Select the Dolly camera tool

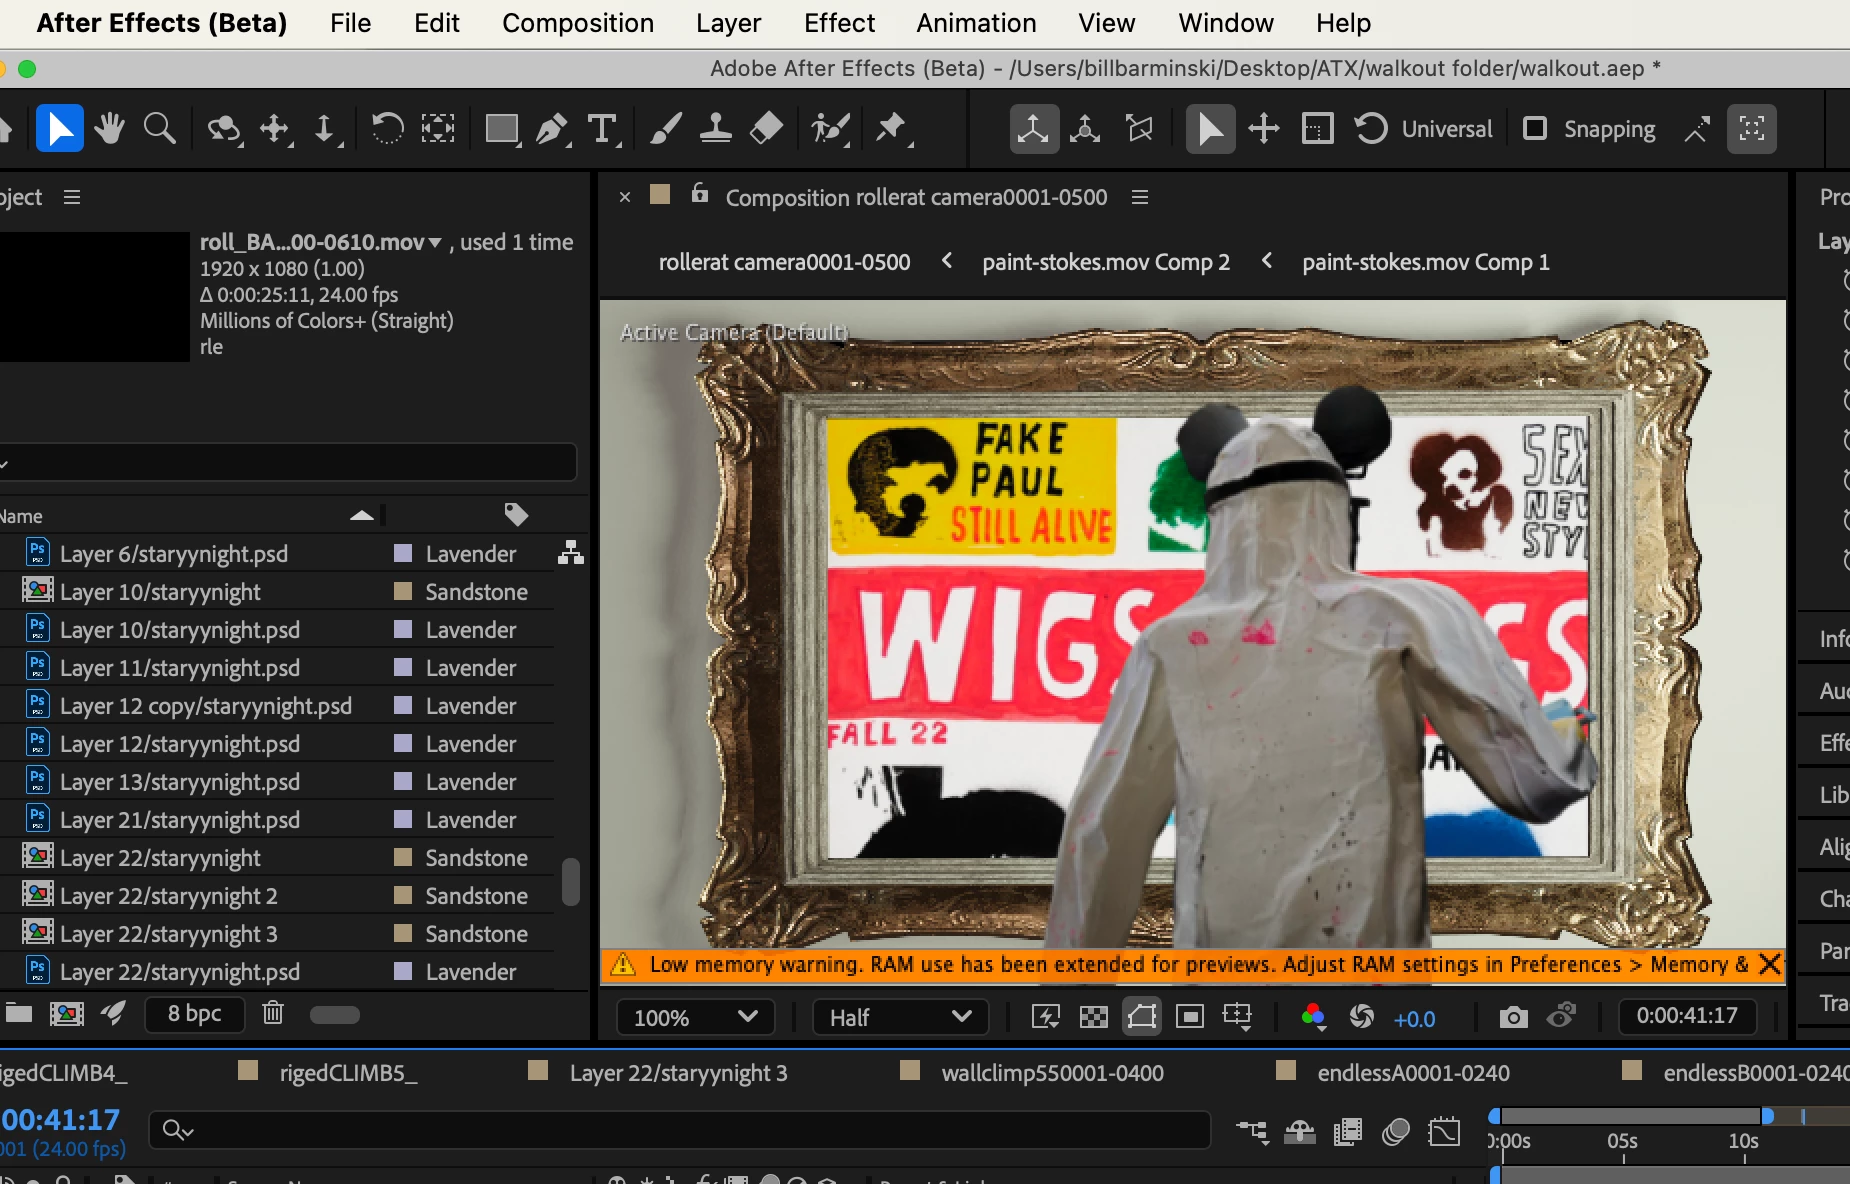tap(325, 129)
